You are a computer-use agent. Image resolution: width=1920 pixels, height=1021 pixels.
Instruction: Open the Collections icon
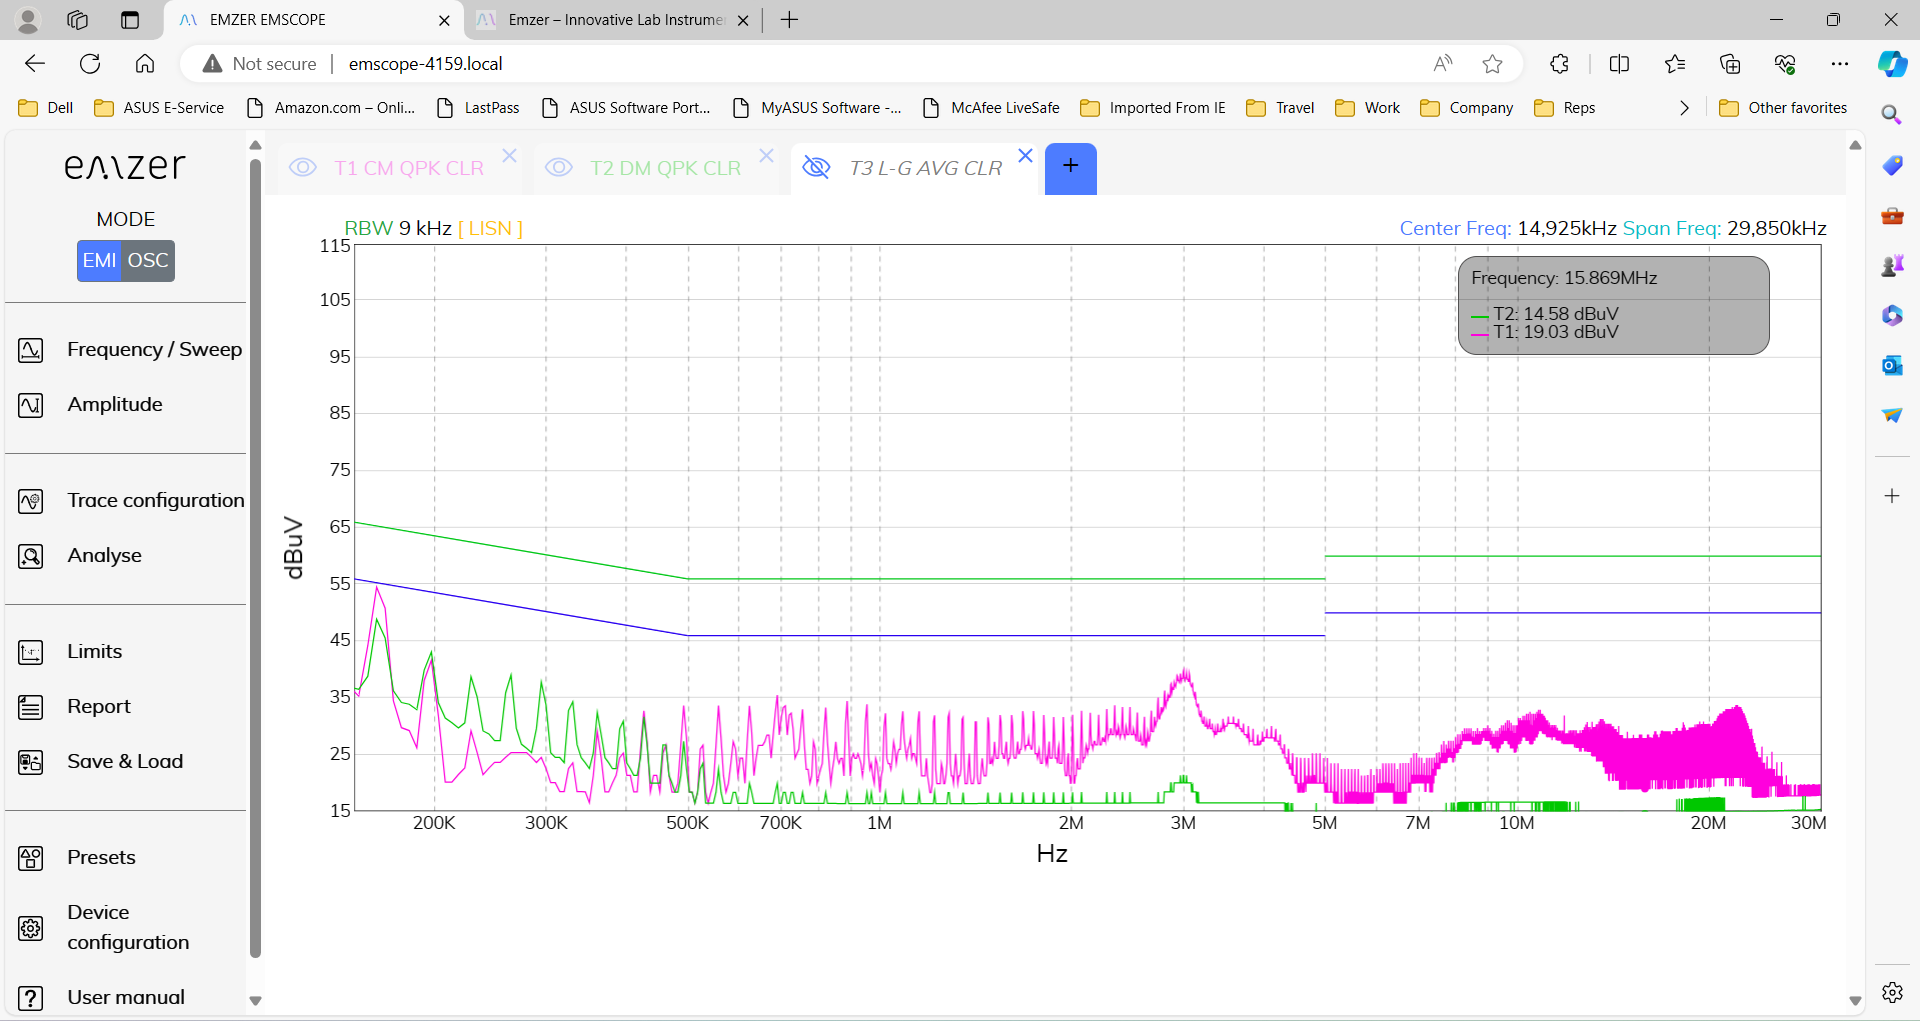[1730, 64]
